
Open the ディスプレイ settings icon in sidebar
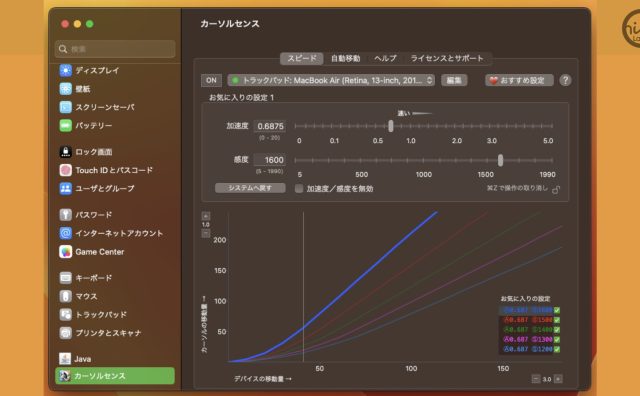coord(66,70)
